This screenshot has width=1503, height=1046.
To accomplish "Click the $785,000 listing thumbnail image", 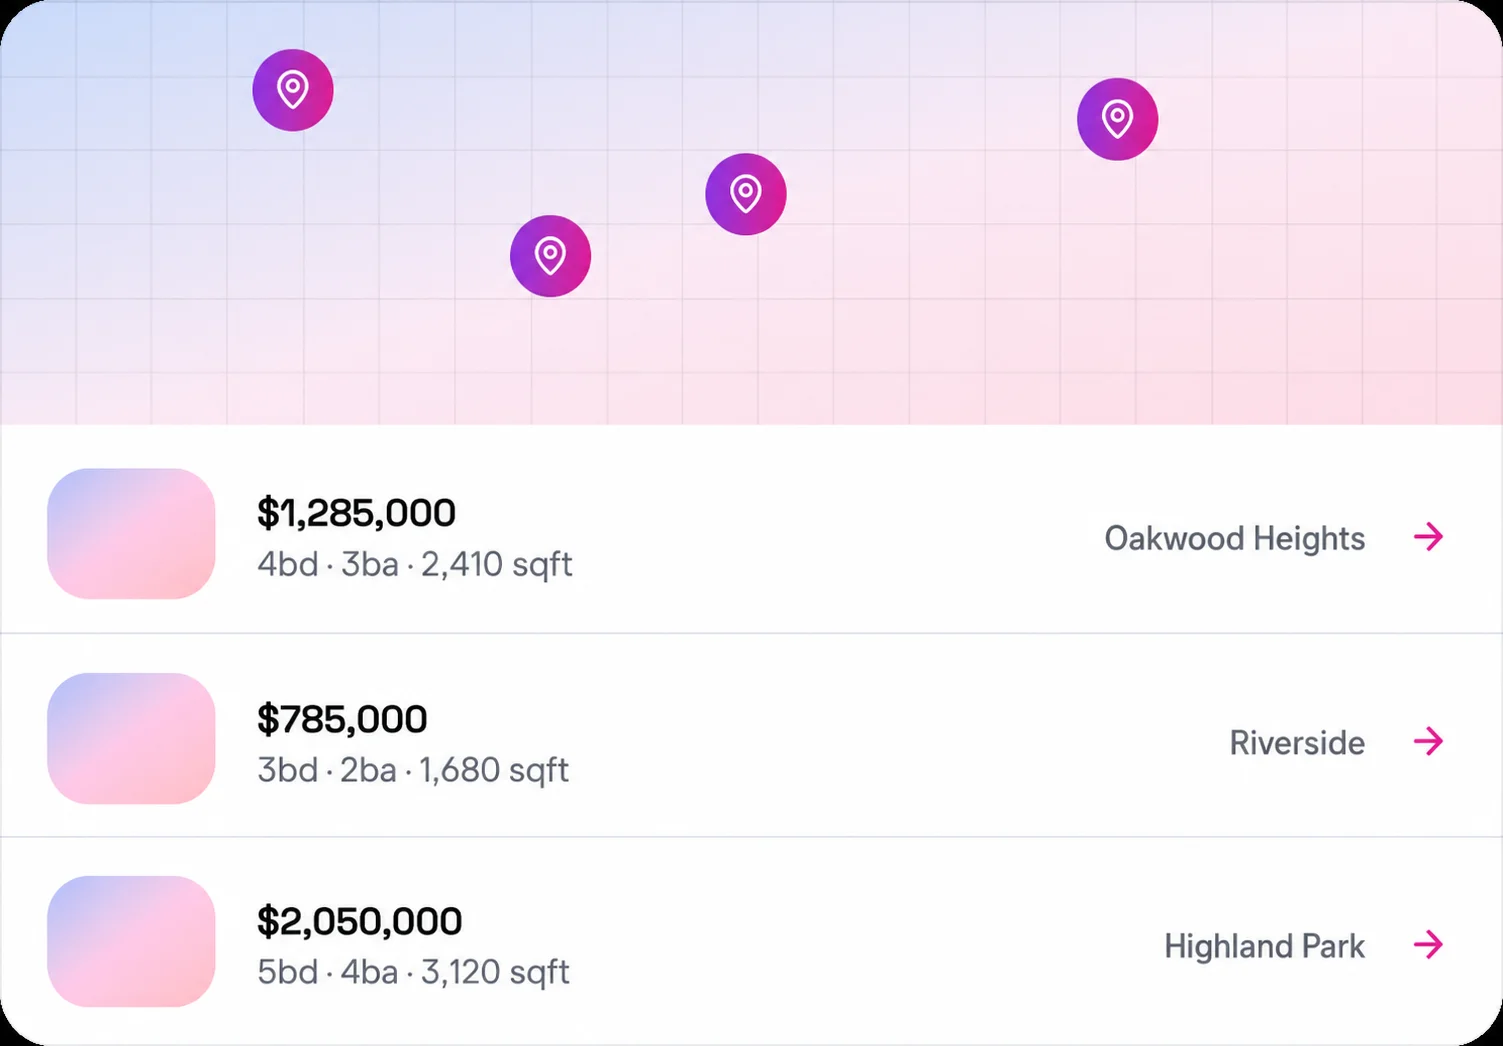I will click(x=131, y=738).
